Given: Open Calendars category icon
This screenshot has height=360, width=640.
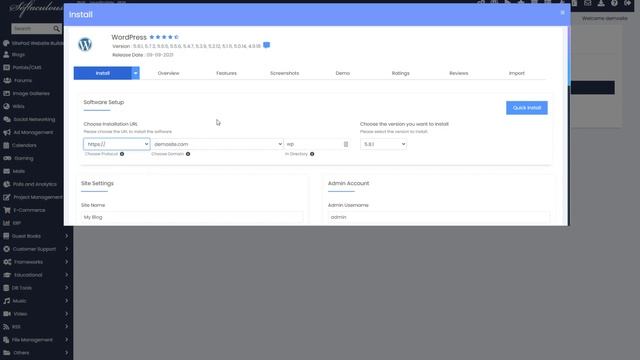Looking at the screenshot, I should [6, 145].
